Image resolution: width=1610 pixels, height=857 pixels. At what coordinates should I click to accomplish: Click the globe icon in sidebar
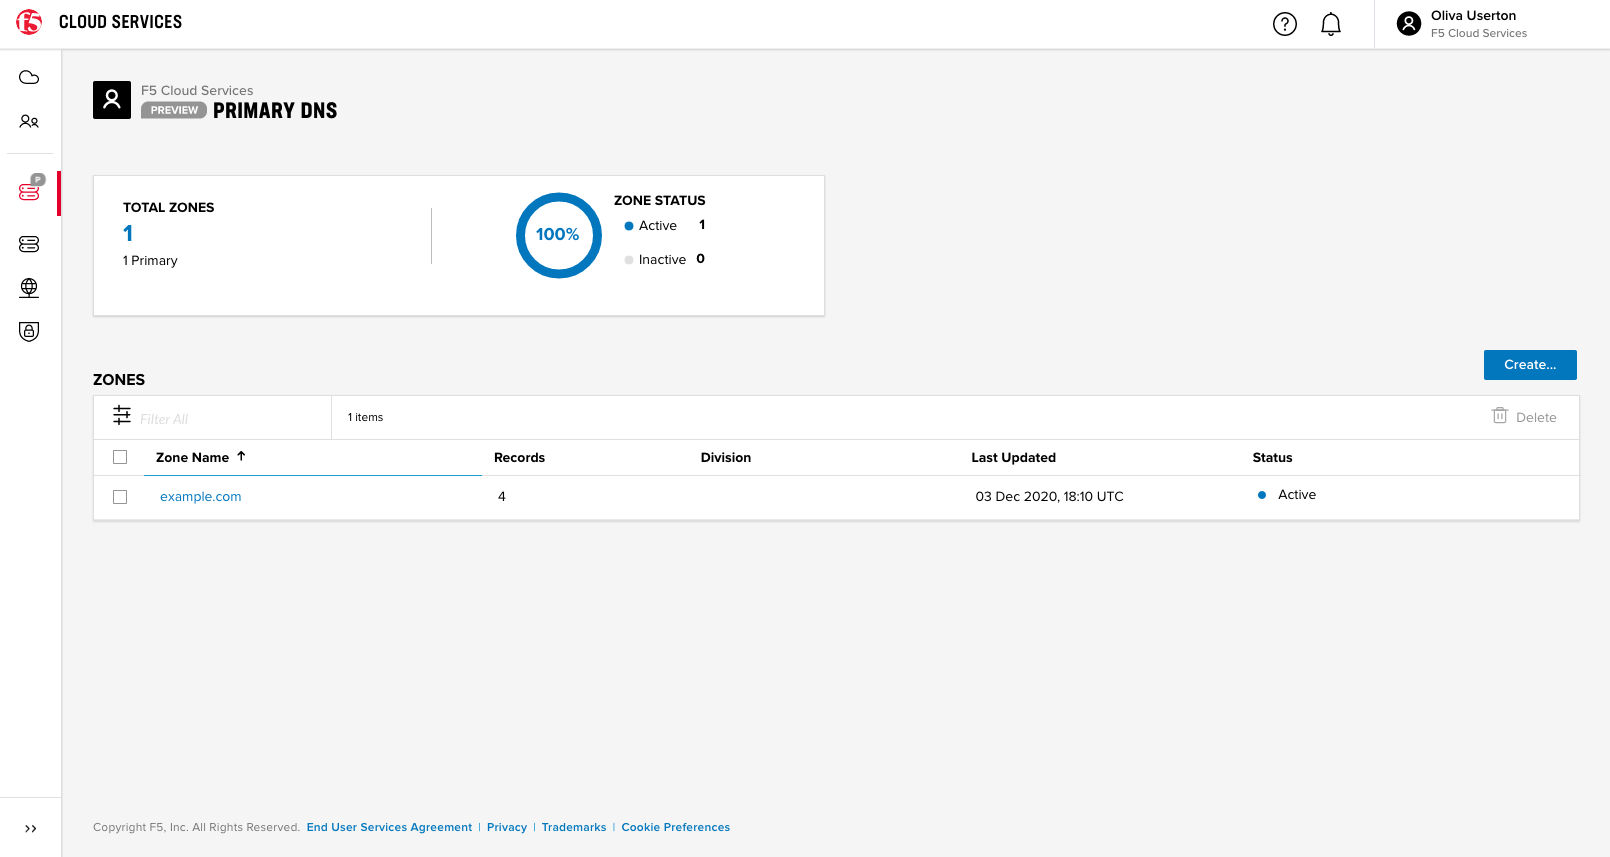(29, 288)
